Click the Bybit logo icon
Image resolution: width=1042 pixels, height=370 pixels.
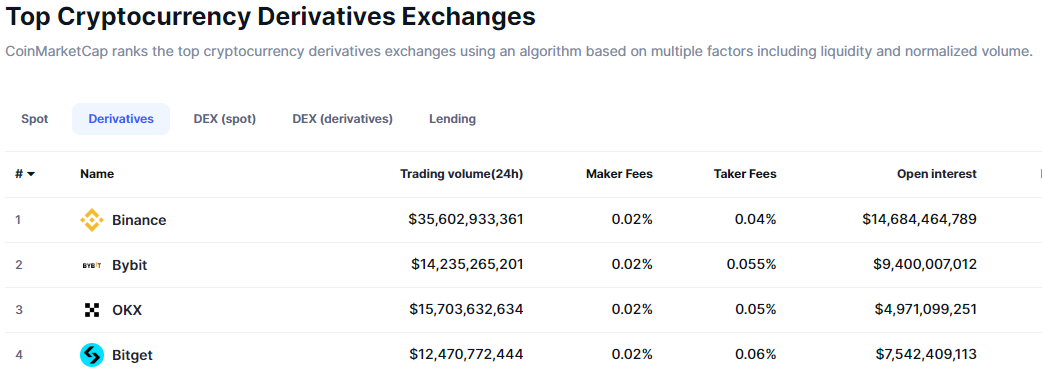(92, 265)
